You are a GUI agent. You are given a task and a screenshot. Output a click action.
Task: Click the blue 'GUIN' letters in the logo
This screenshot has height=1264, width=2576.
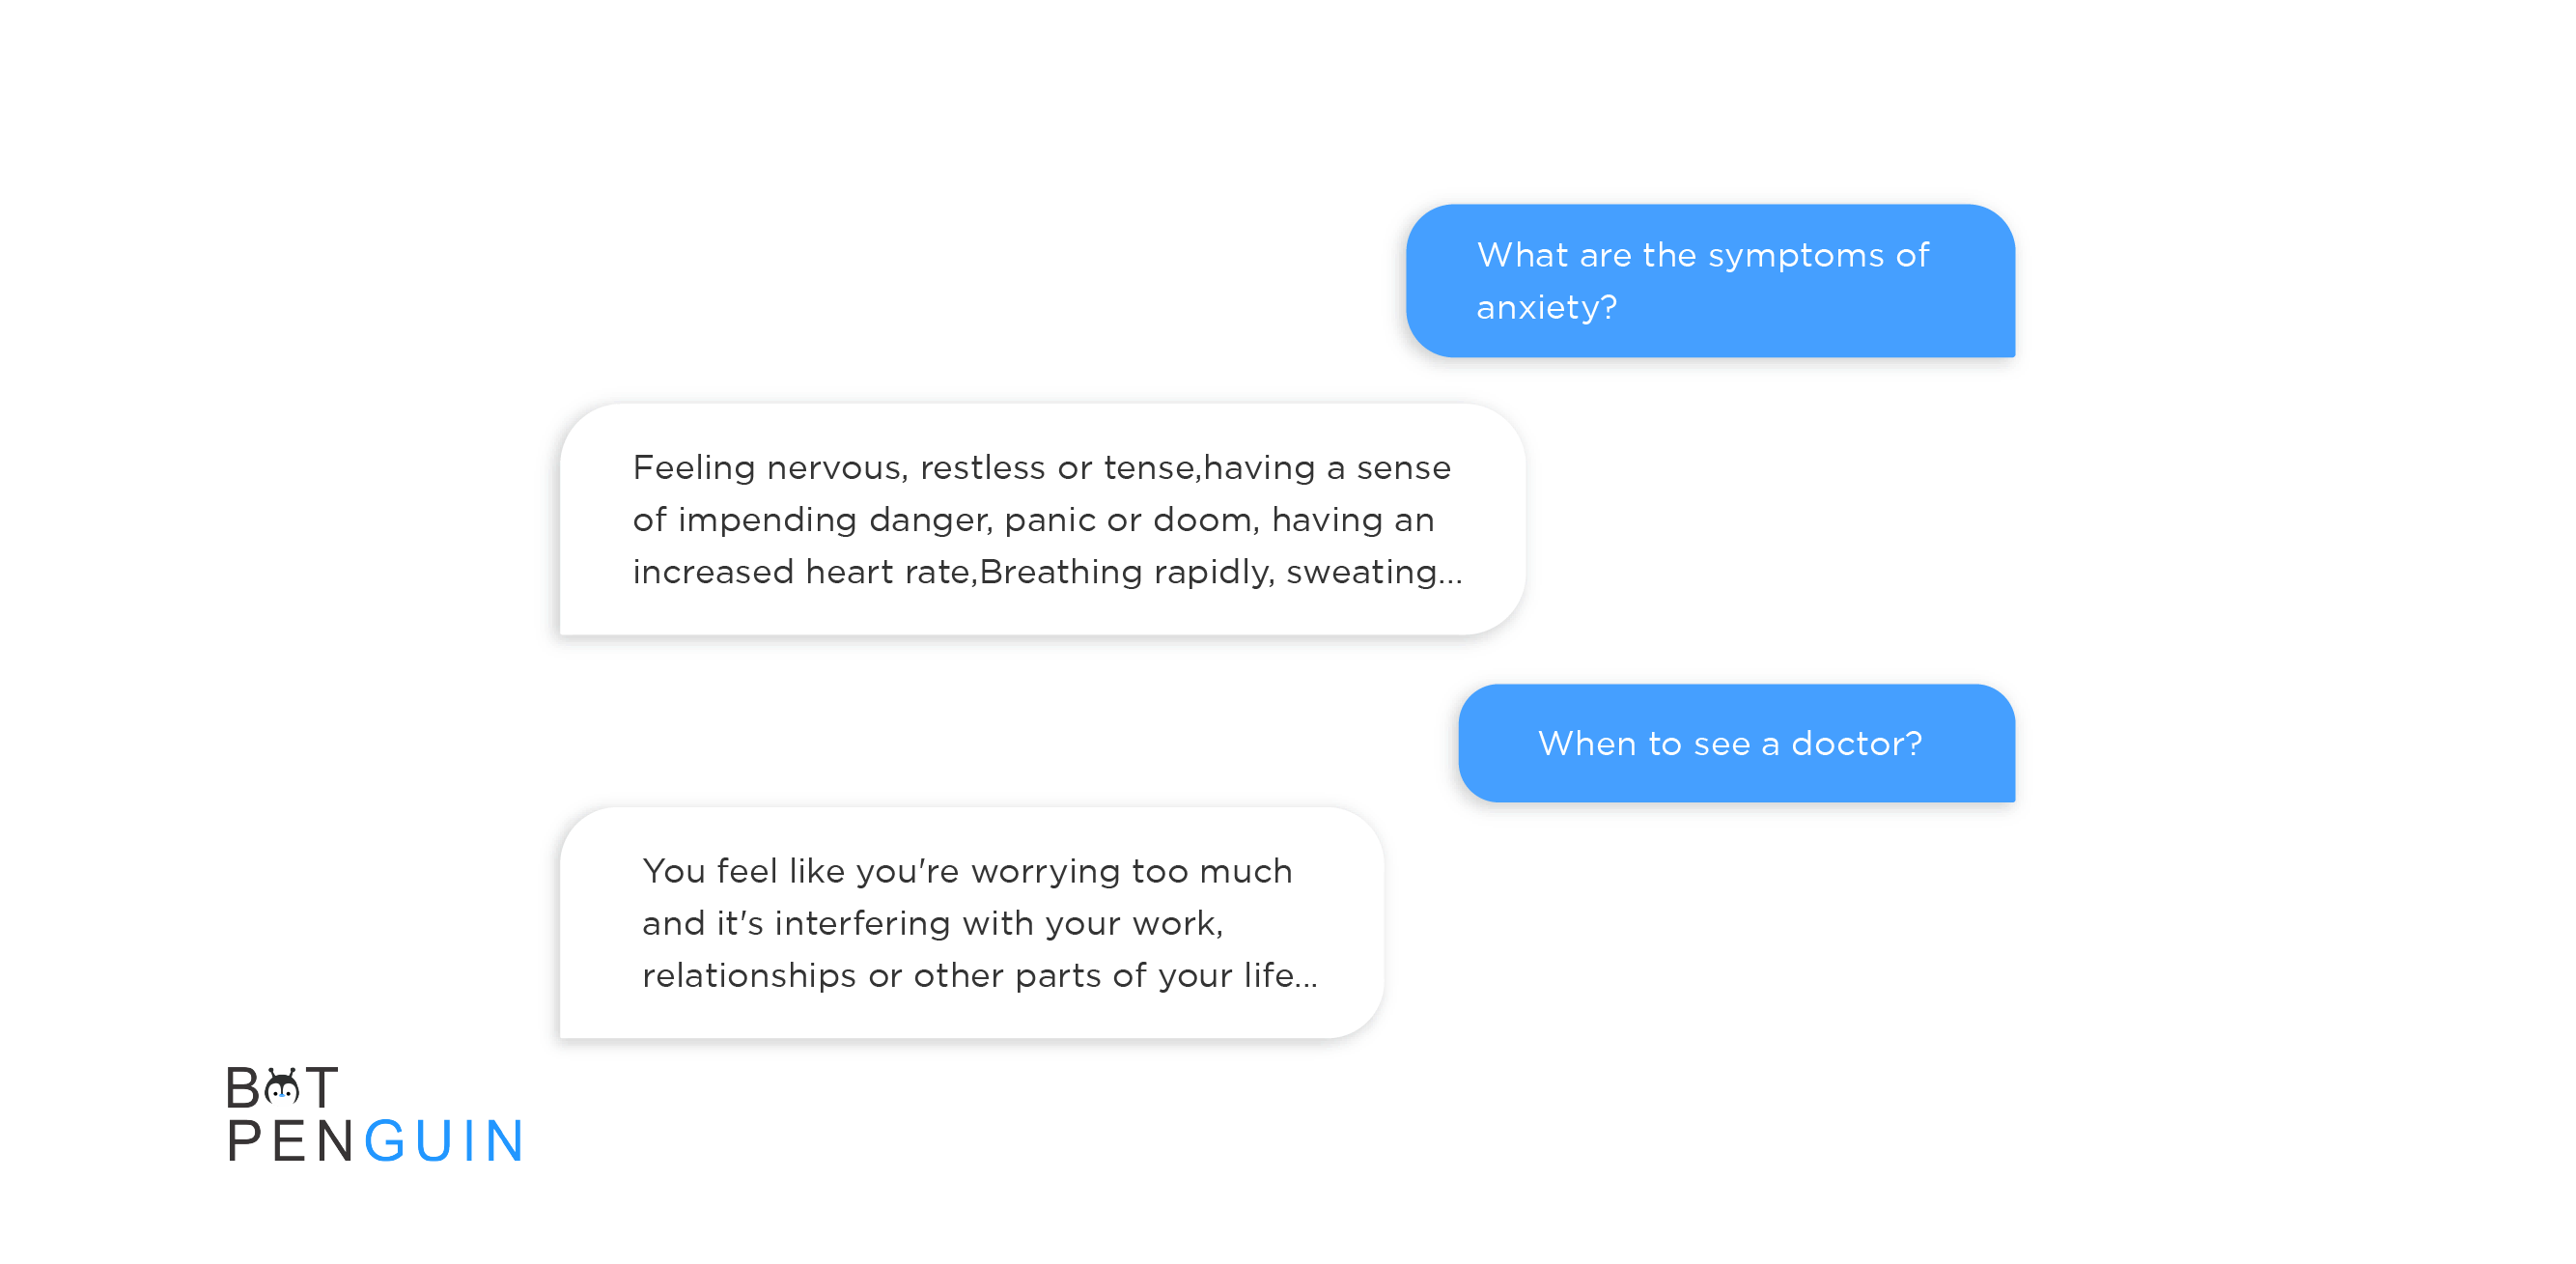[x=444, y=1141]
